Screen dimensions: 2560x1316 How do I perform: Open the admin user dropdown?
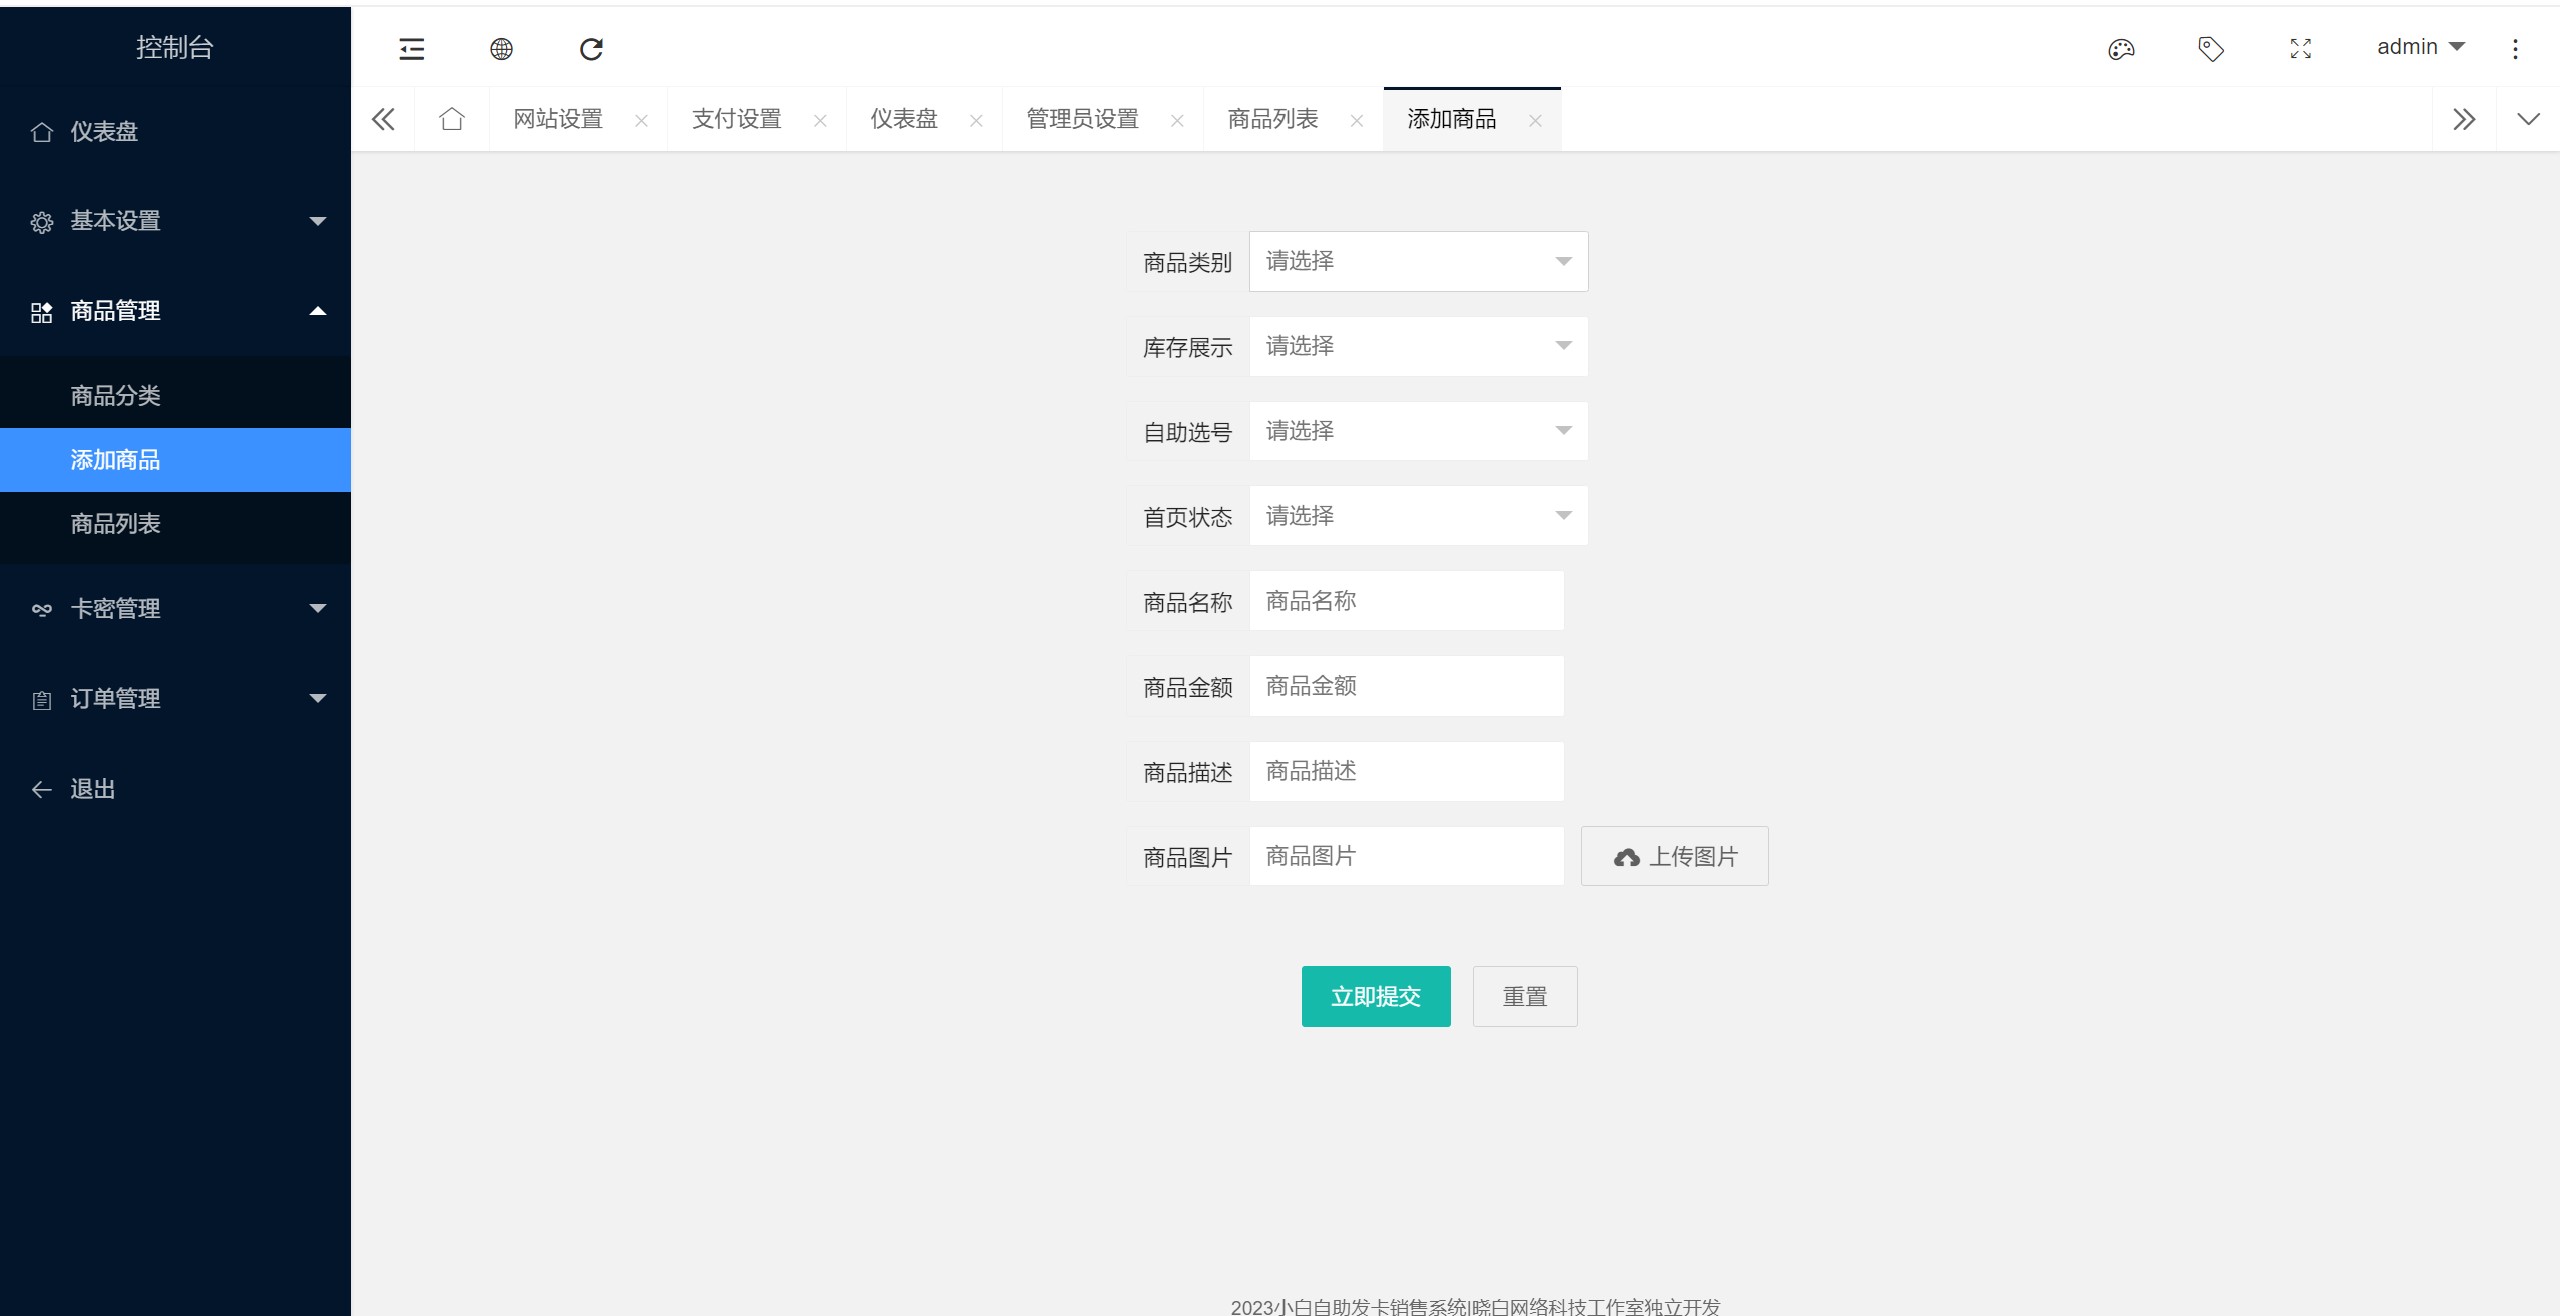click(x=2420, y=47)
